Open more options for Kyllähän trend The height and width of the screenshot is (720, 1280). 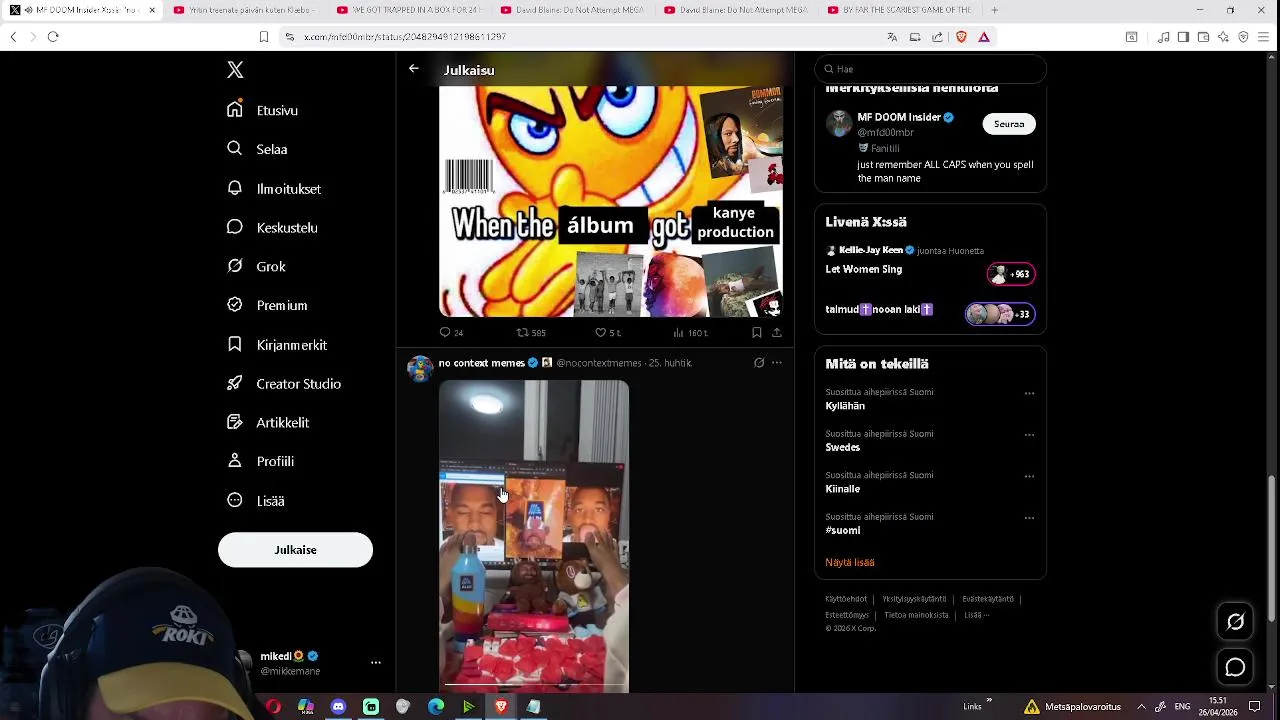pos(1029,394)
